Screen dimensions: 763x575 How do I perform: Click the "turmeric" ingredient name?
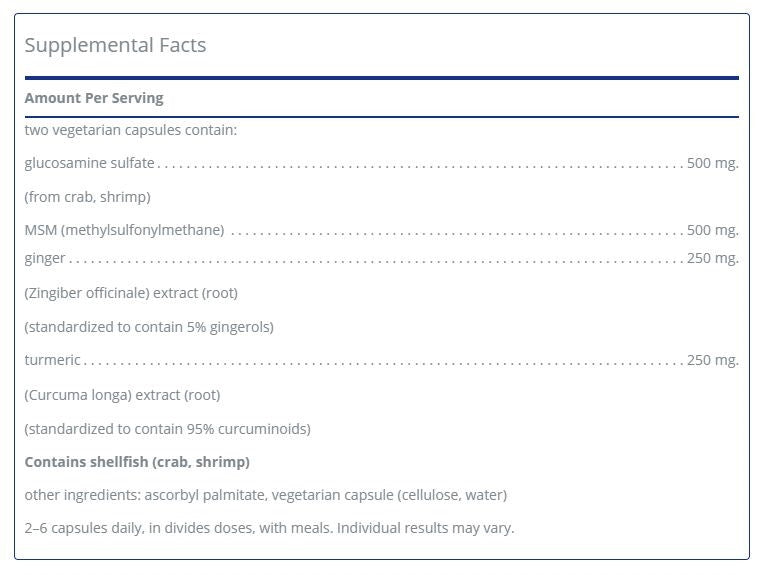[x=53, y=360]
